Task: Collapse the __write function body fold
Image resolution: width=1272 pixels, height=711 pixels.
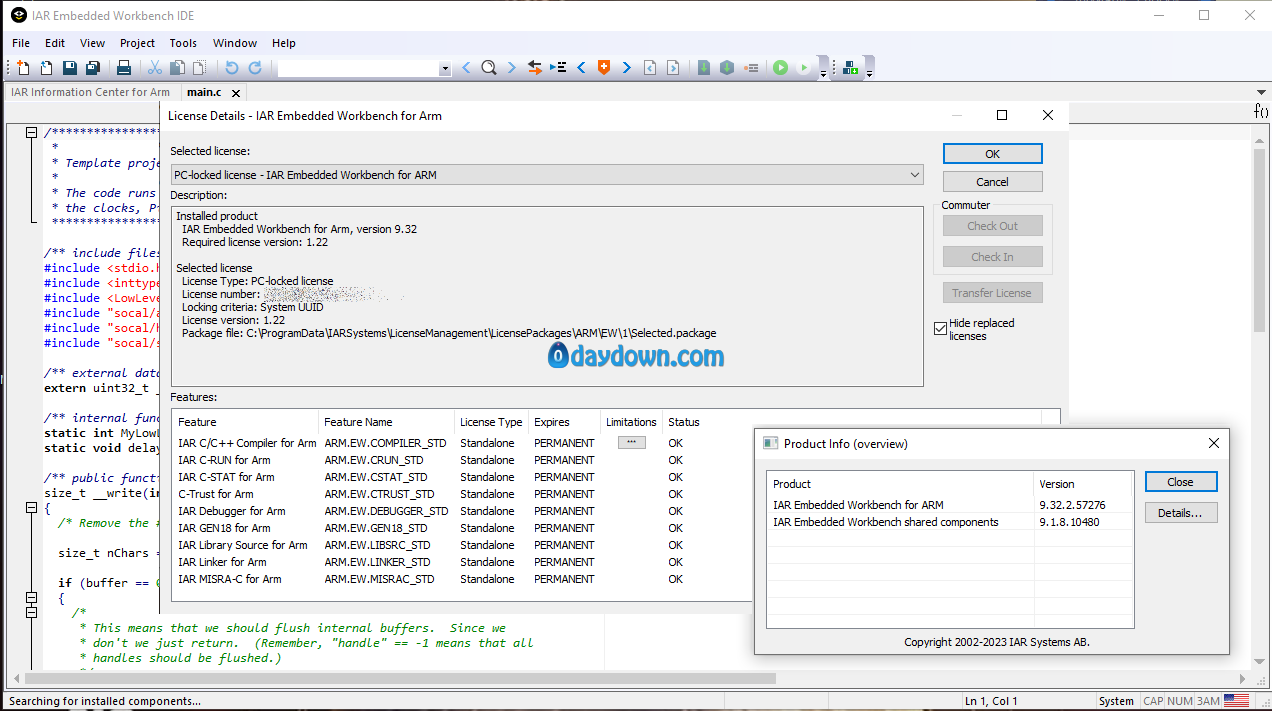Action: (x=31, y=508)
